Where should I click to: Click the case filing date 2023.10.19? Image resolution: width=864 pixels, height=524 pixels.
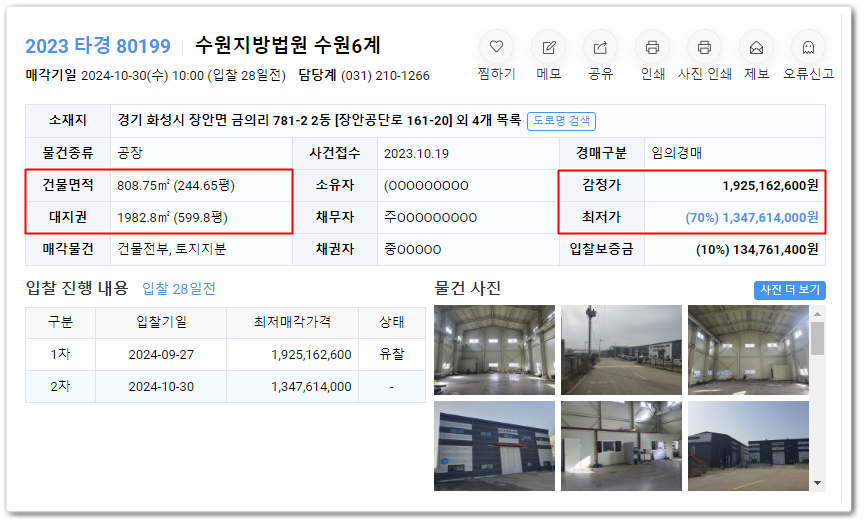[x=417, y=154]
